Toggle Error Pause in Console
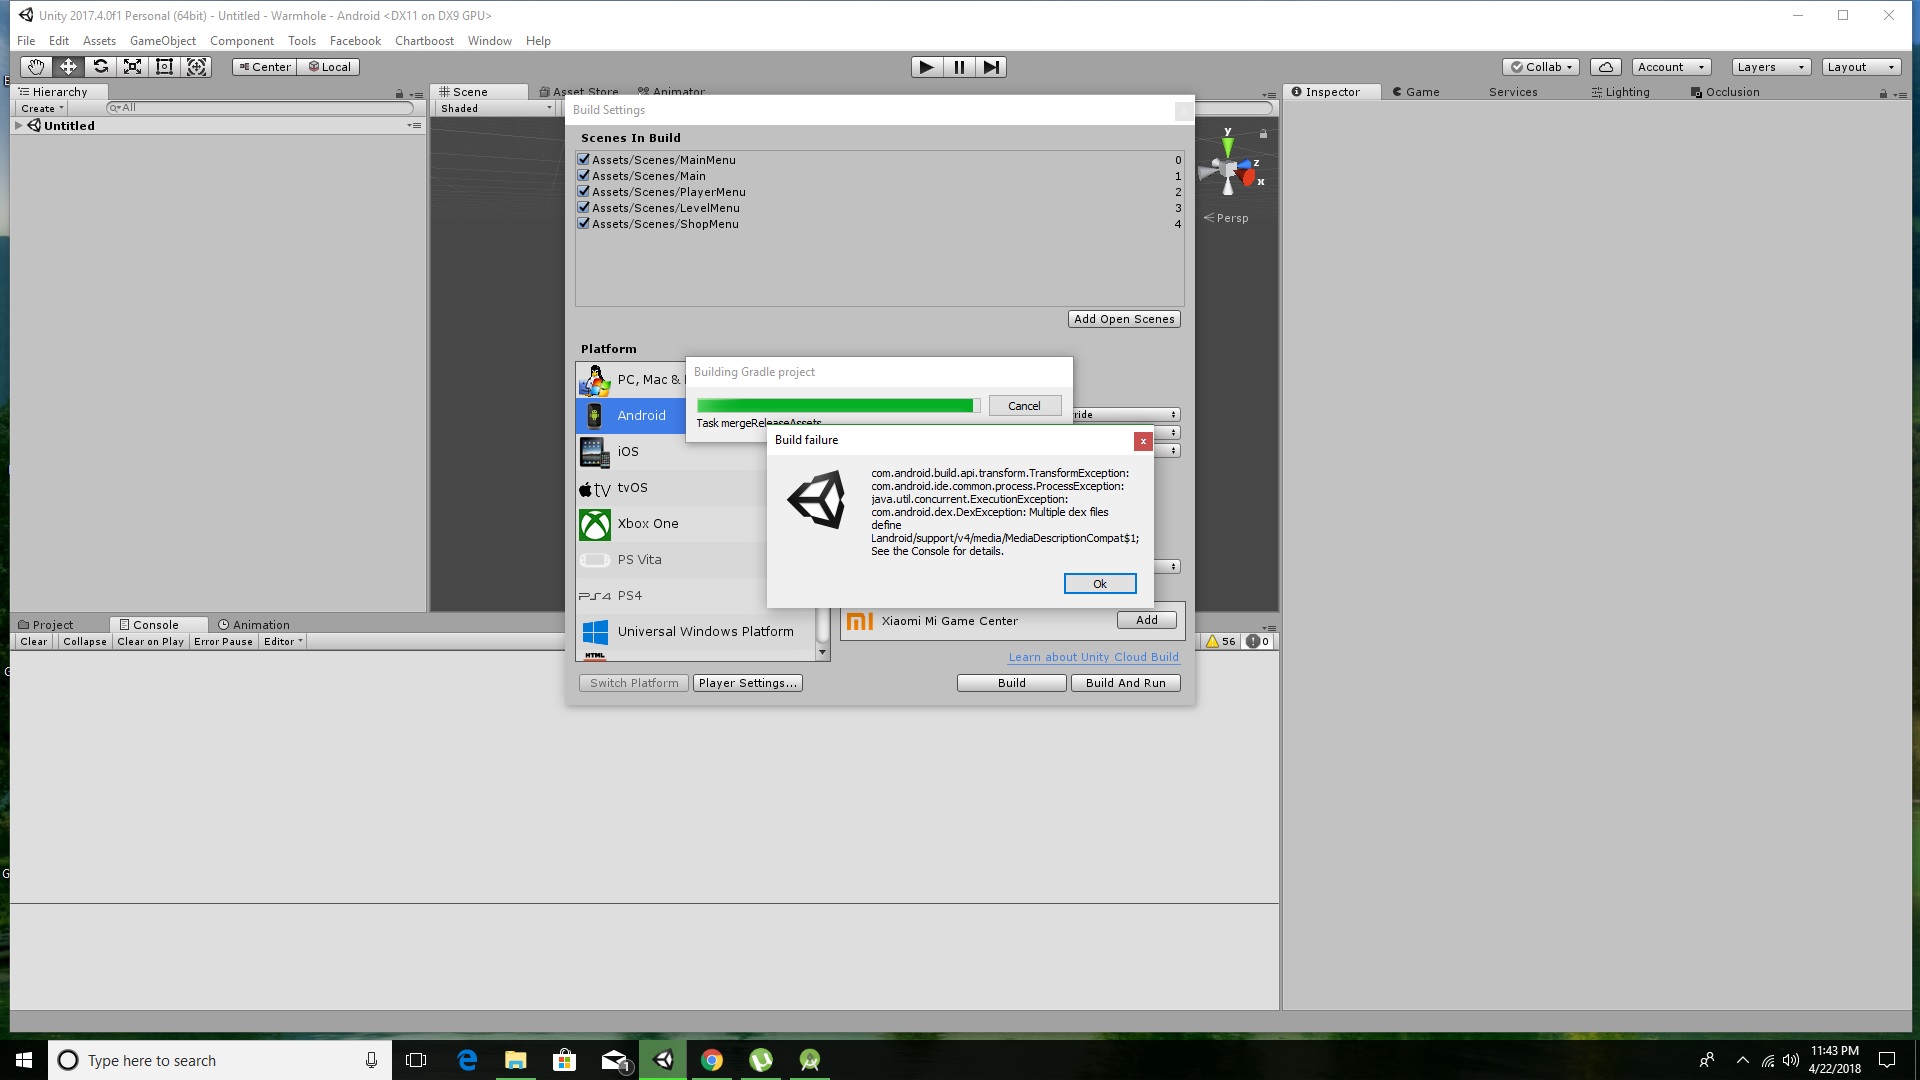This screenshot has height=1080, width=1920. [x=223, y=642]
